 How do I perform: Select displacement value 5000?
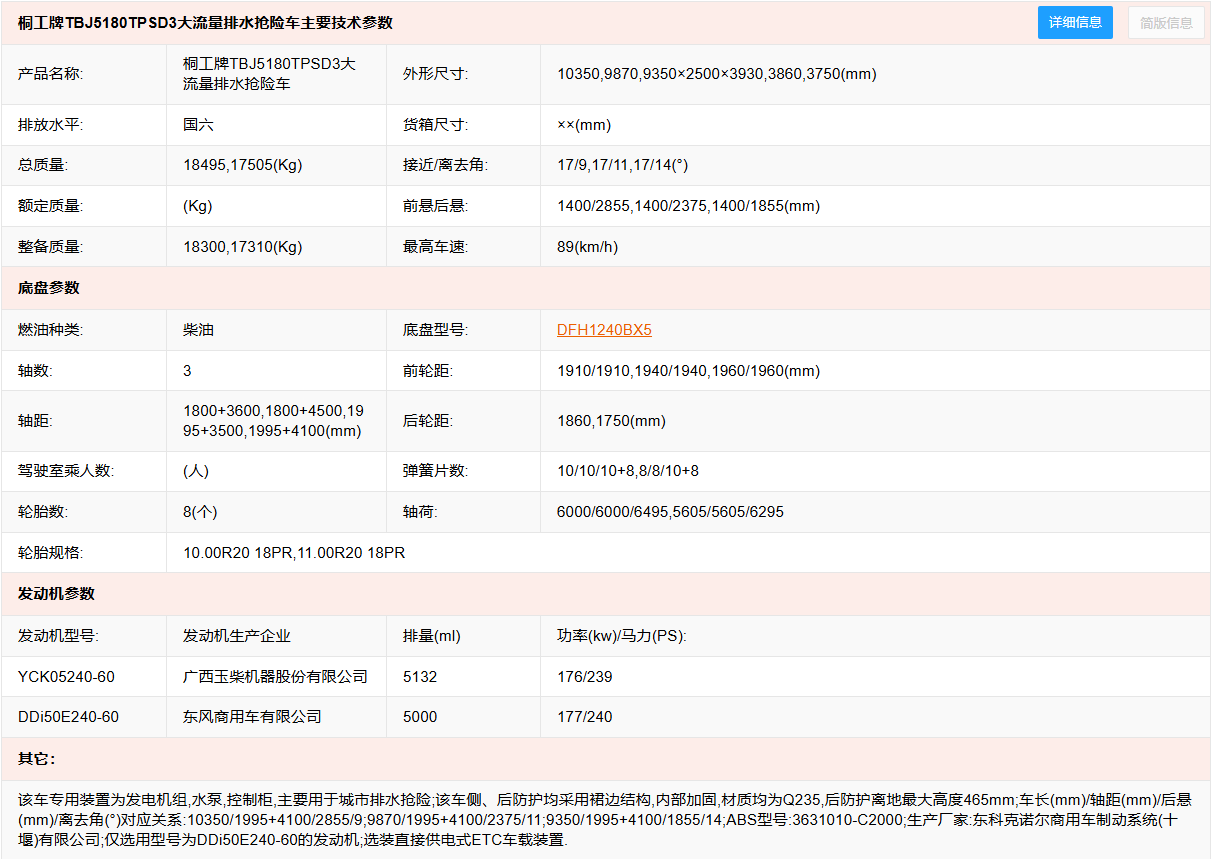(420, 717)
